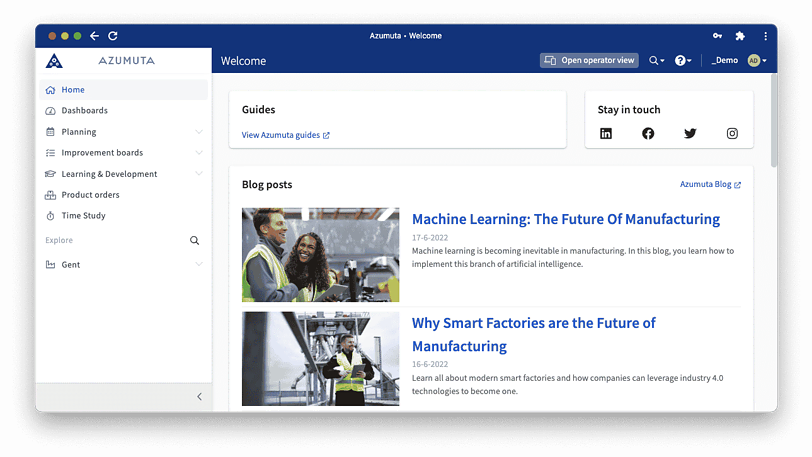
Task: Open the key password icon
Action: tap(717, 36)
